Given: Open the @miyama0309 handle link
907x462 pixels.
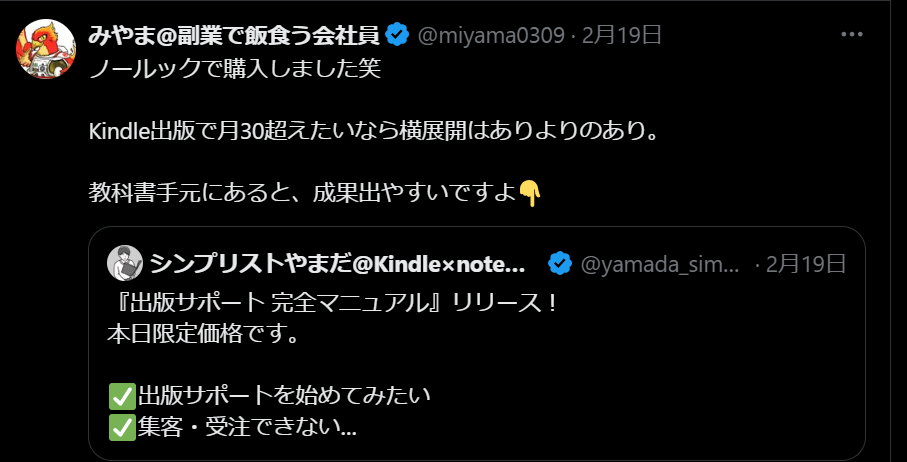Looking at the screenshot, I should [491, 35].
